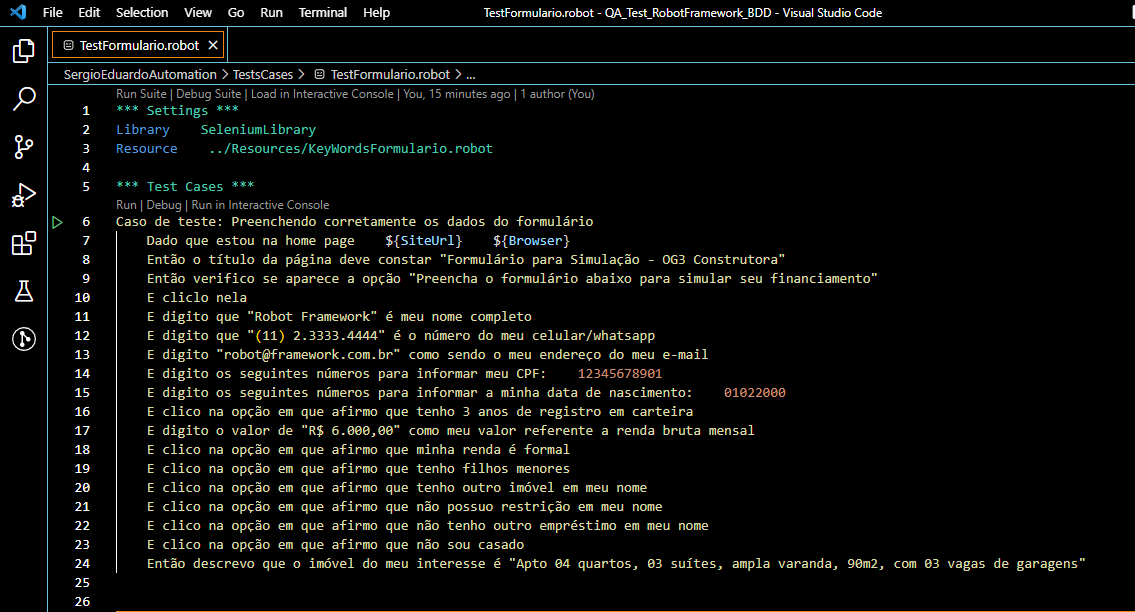Click the breadcrumb ellipsis symbol item
The height and width of the screenshot is (612, 1135).
tap(471, 75)
